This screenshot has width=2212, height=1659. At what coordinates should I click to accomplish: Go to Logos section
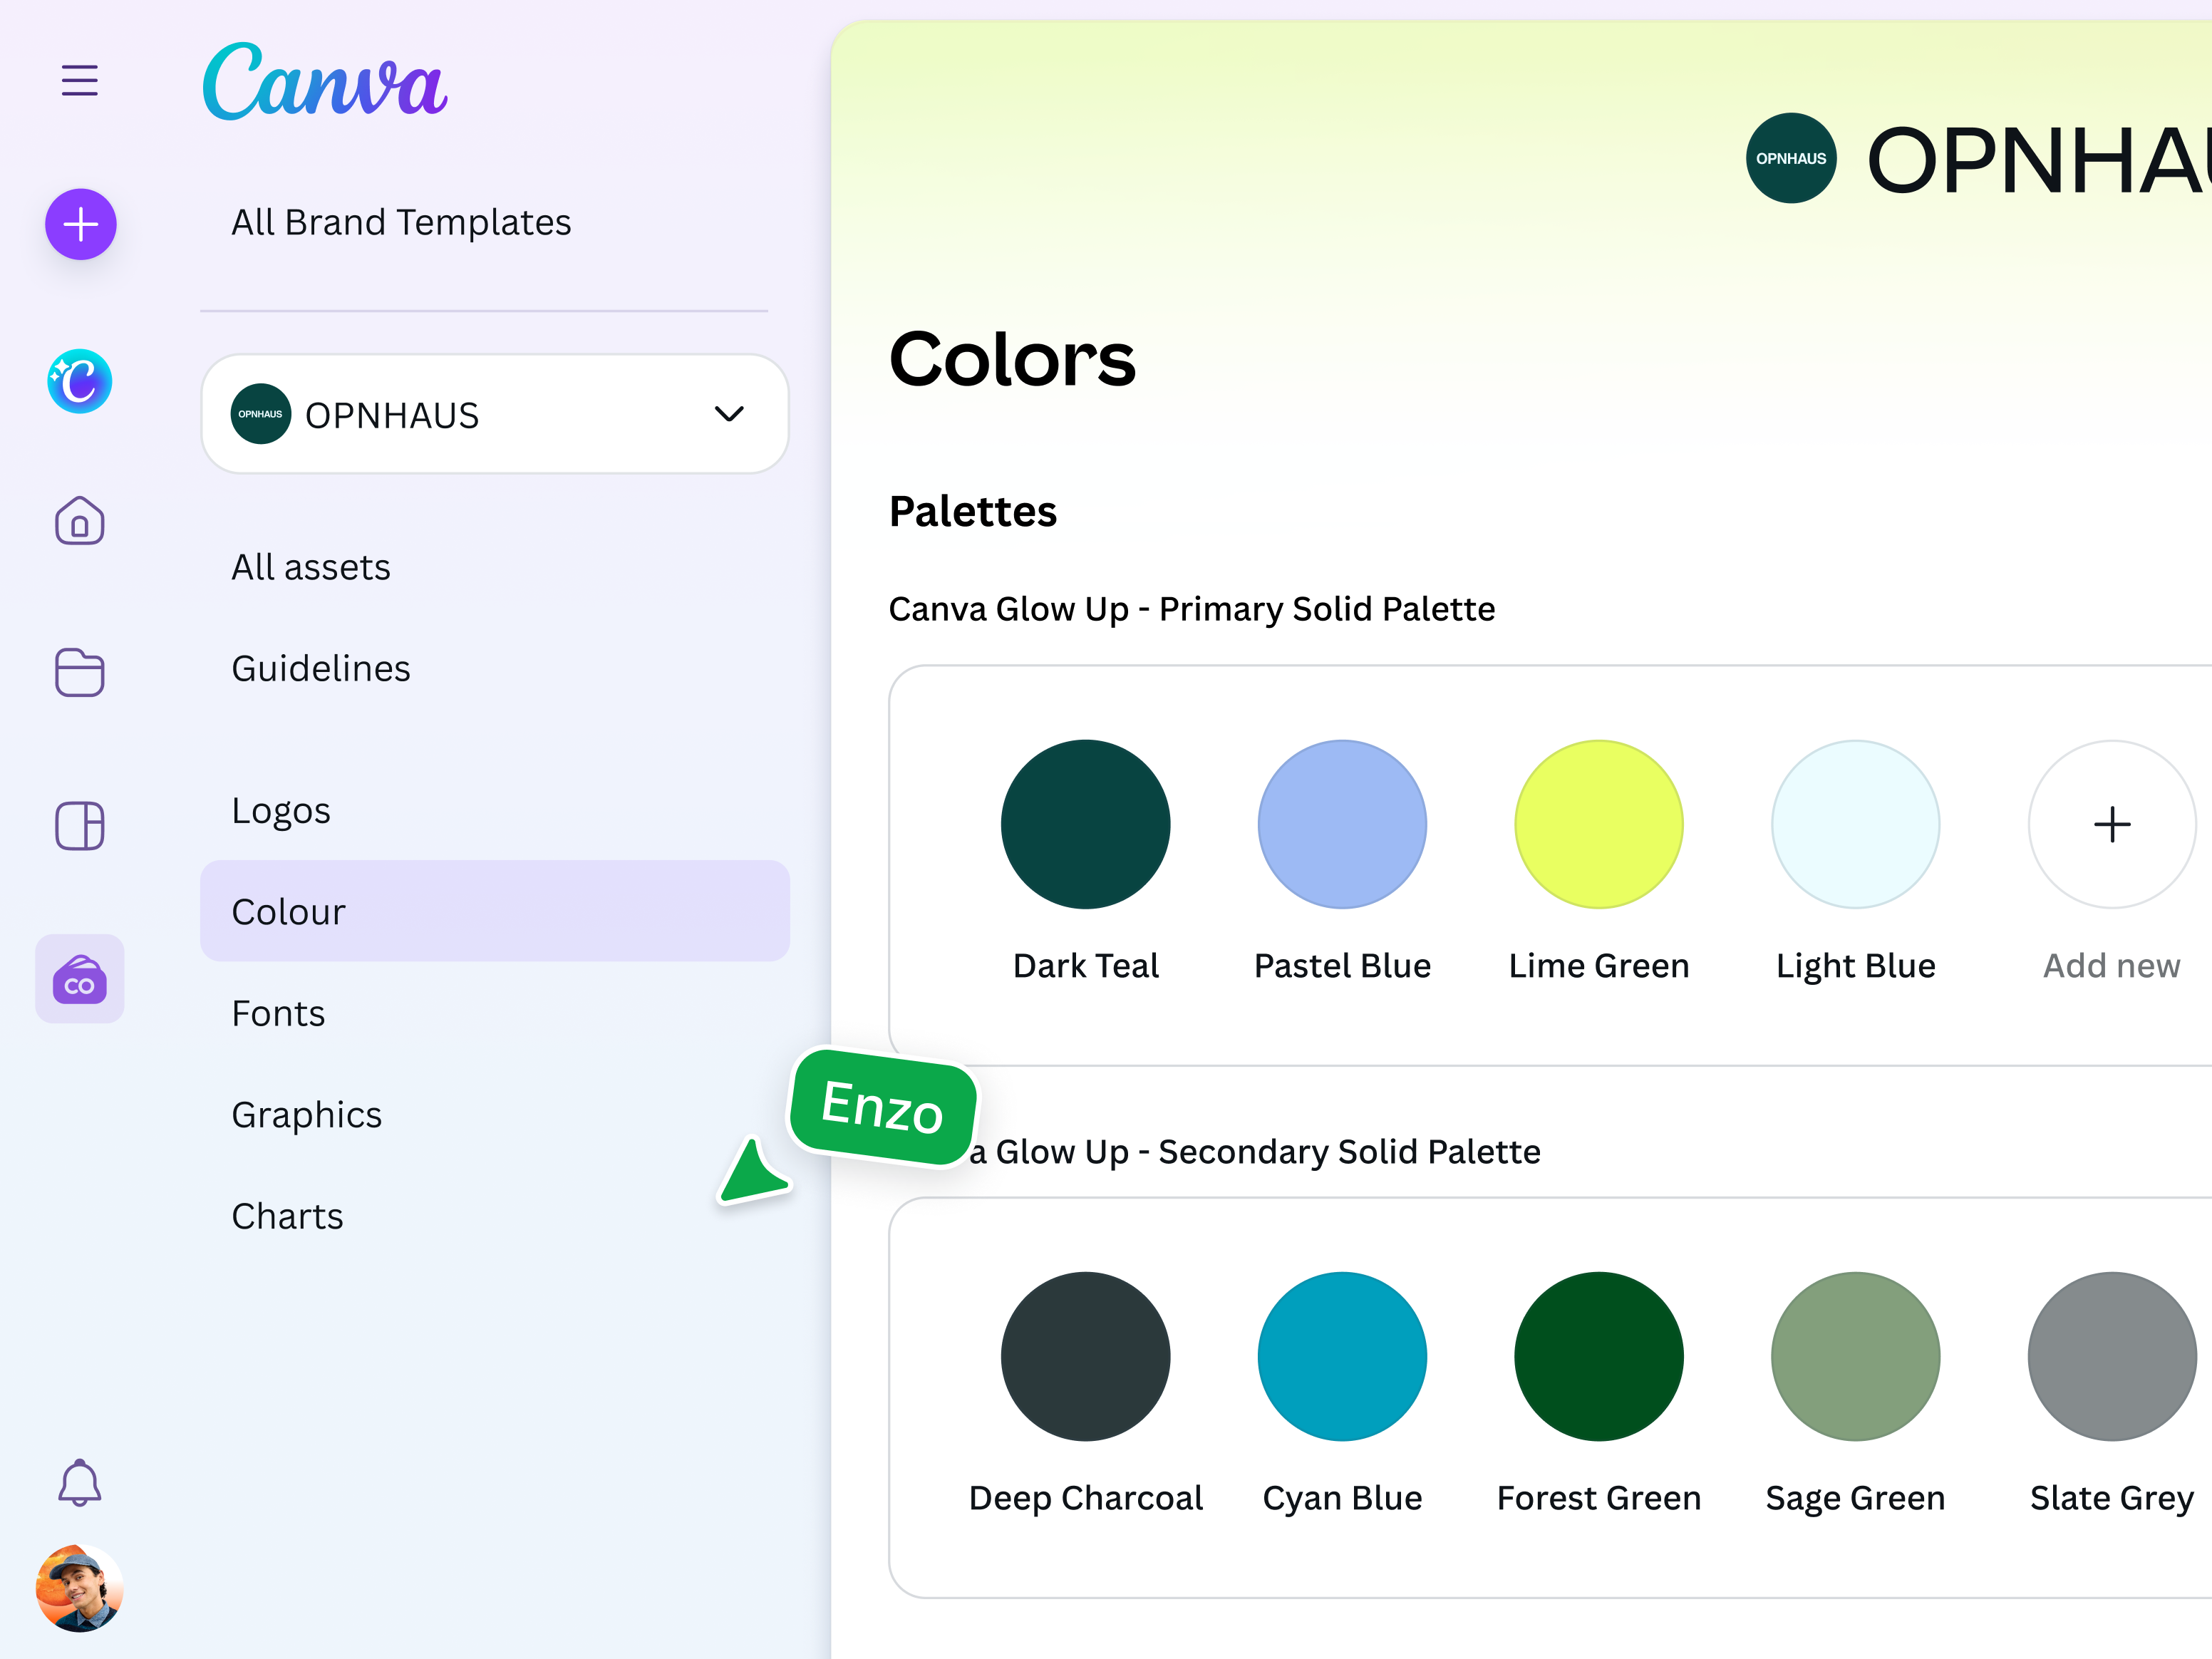(x=281, y=810)
